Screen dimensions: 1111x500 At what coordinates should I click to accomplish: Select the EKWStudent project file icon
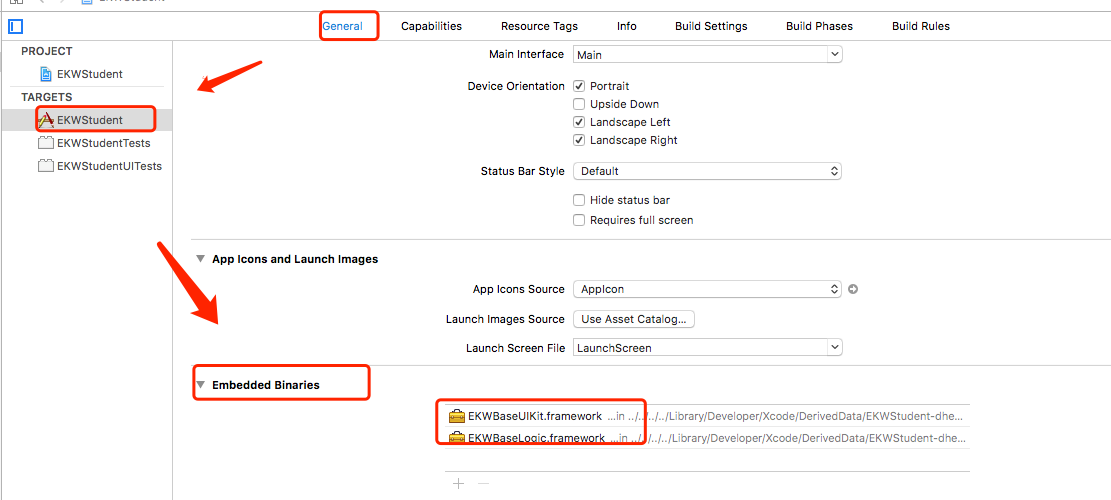tap(46, 74)
